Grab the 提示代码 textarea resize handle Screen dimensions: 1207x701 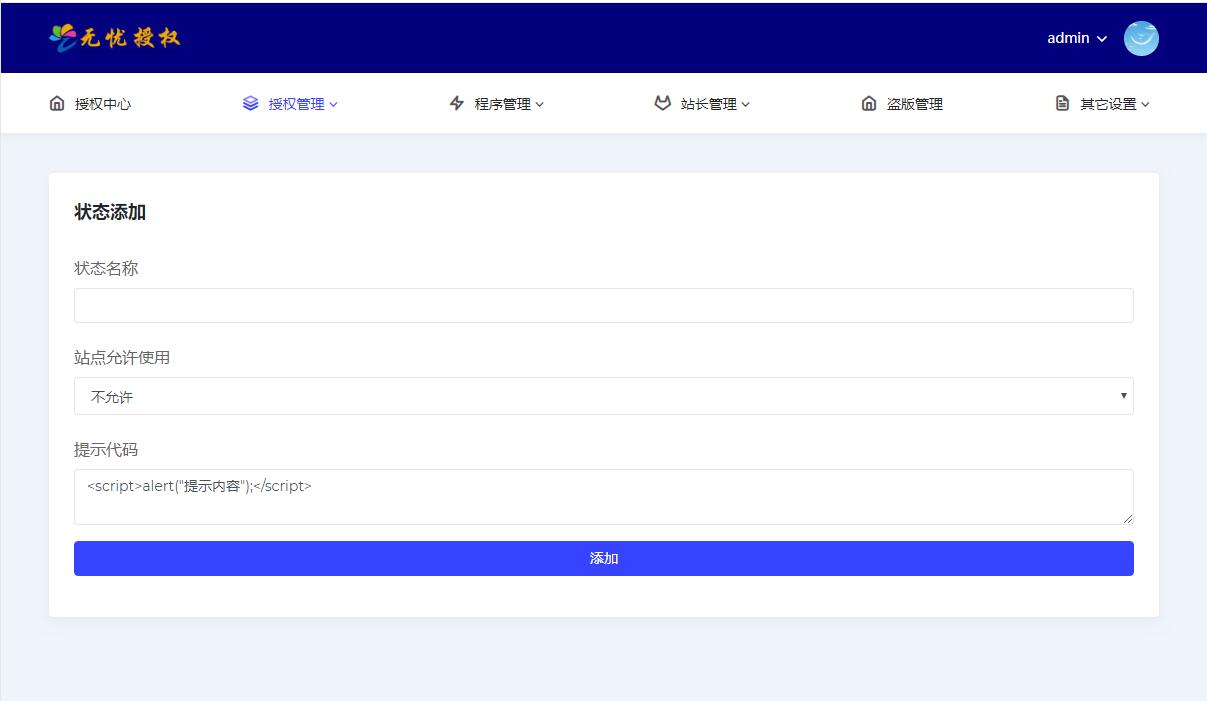pyautogui.click(x=1128, y=518)
